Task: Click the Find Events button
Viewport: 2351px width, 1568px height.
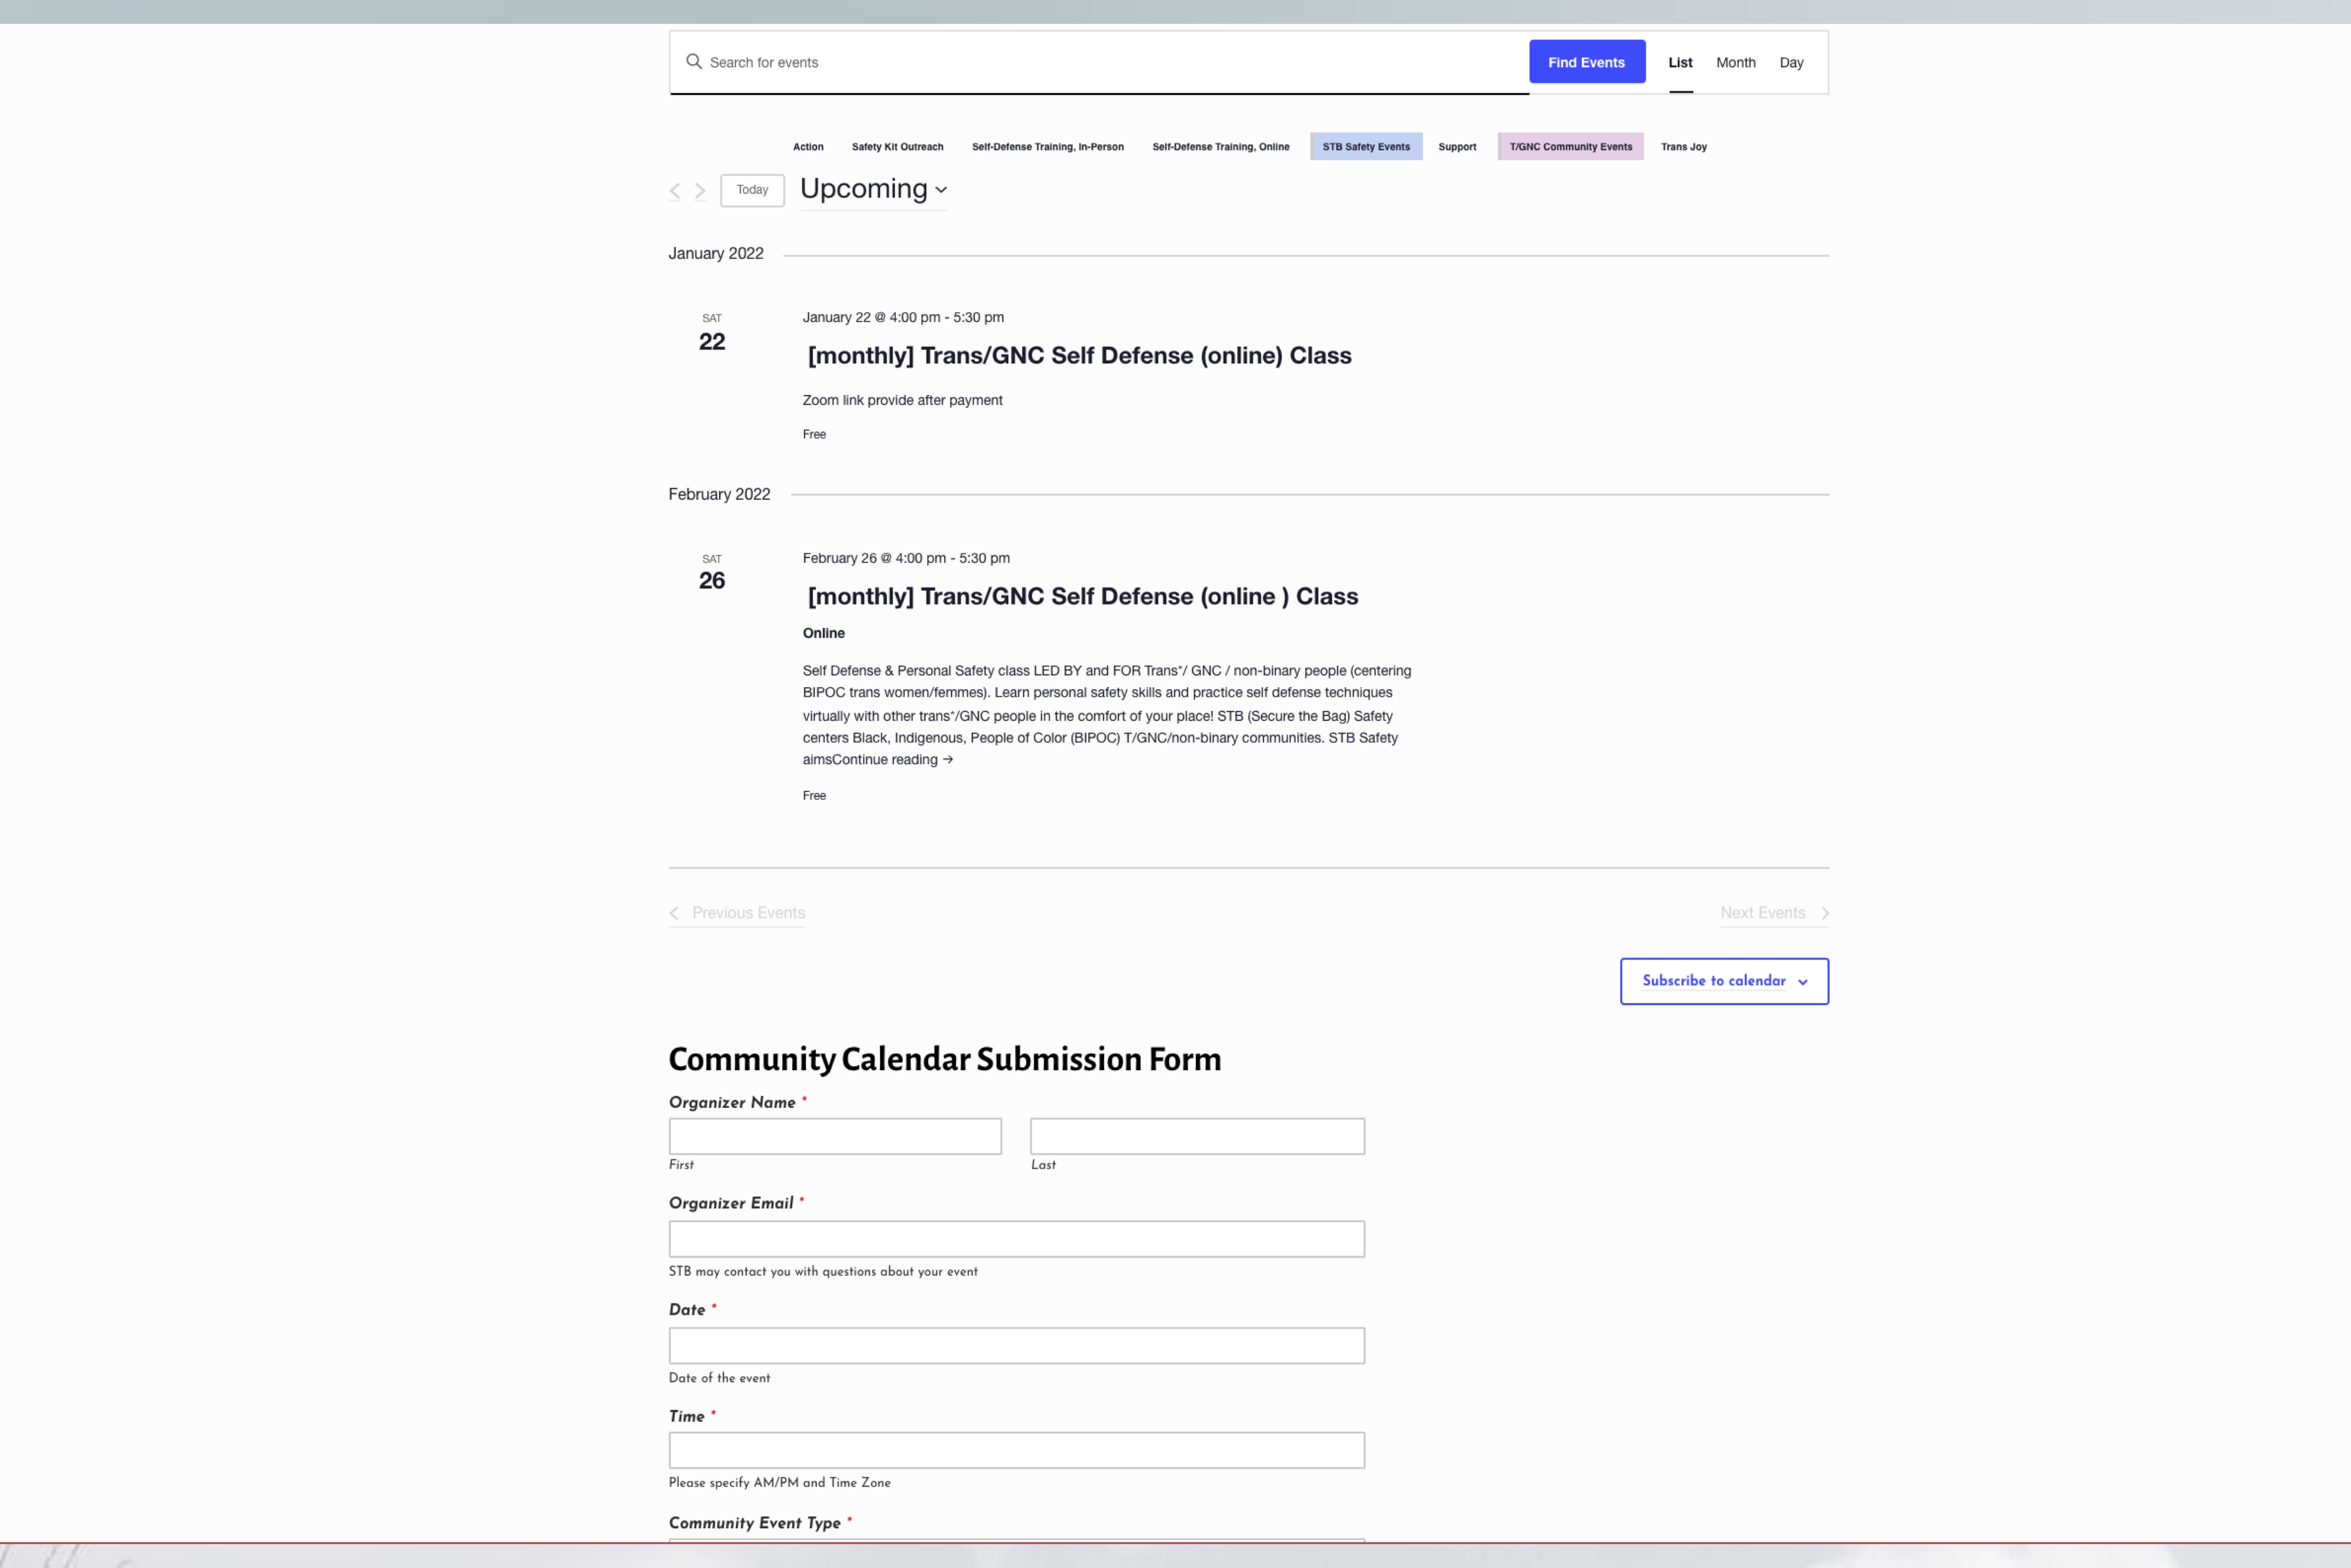Action: 1586,62
